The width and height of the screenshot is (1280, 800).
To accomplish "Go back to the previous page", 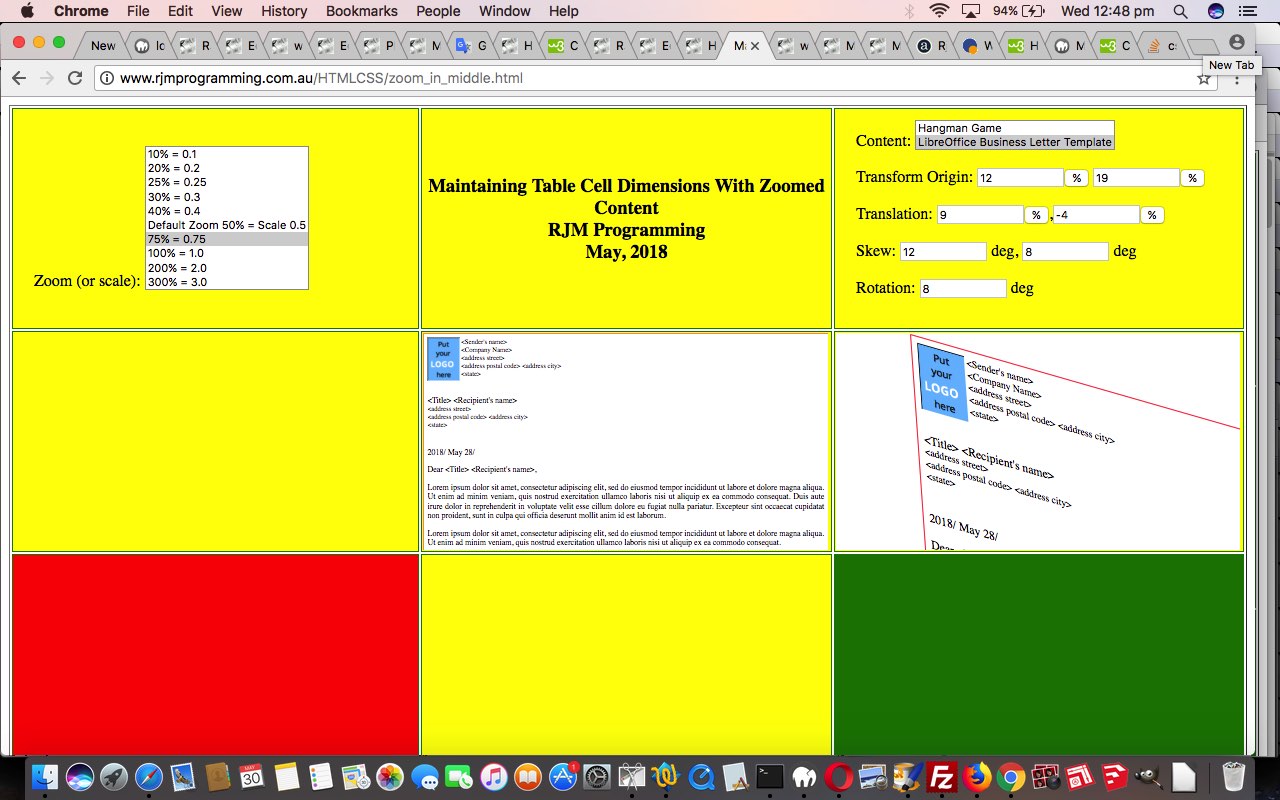I will click(x=19, y=78).
